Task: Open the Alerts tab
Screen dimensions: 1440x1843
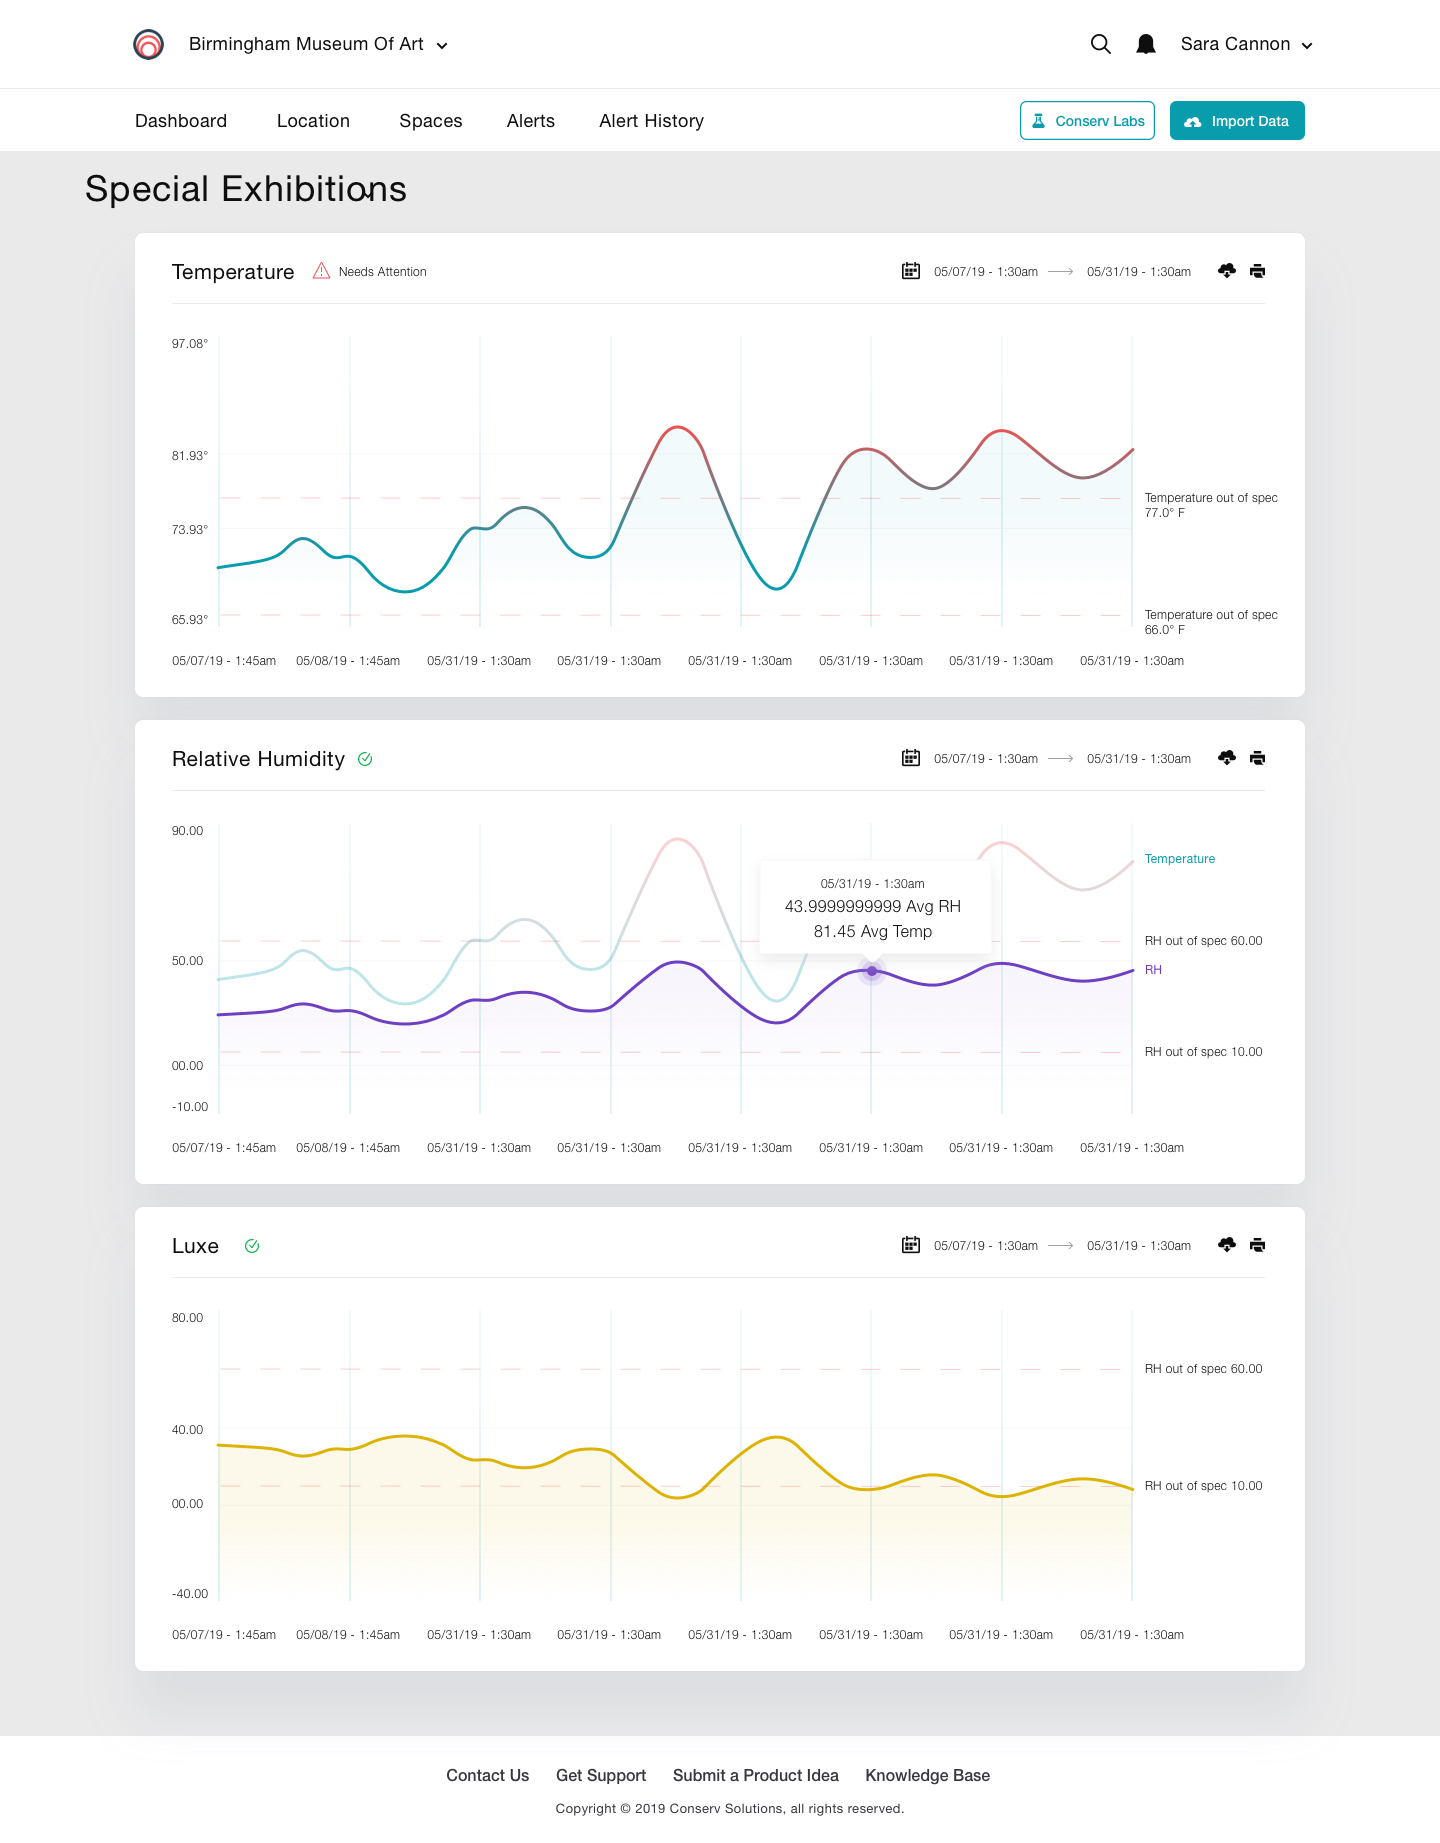Action: click(531, 121)
